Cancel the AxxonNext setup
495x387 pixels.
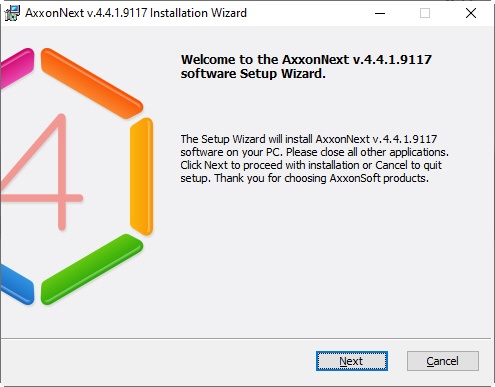click(443, 361)
